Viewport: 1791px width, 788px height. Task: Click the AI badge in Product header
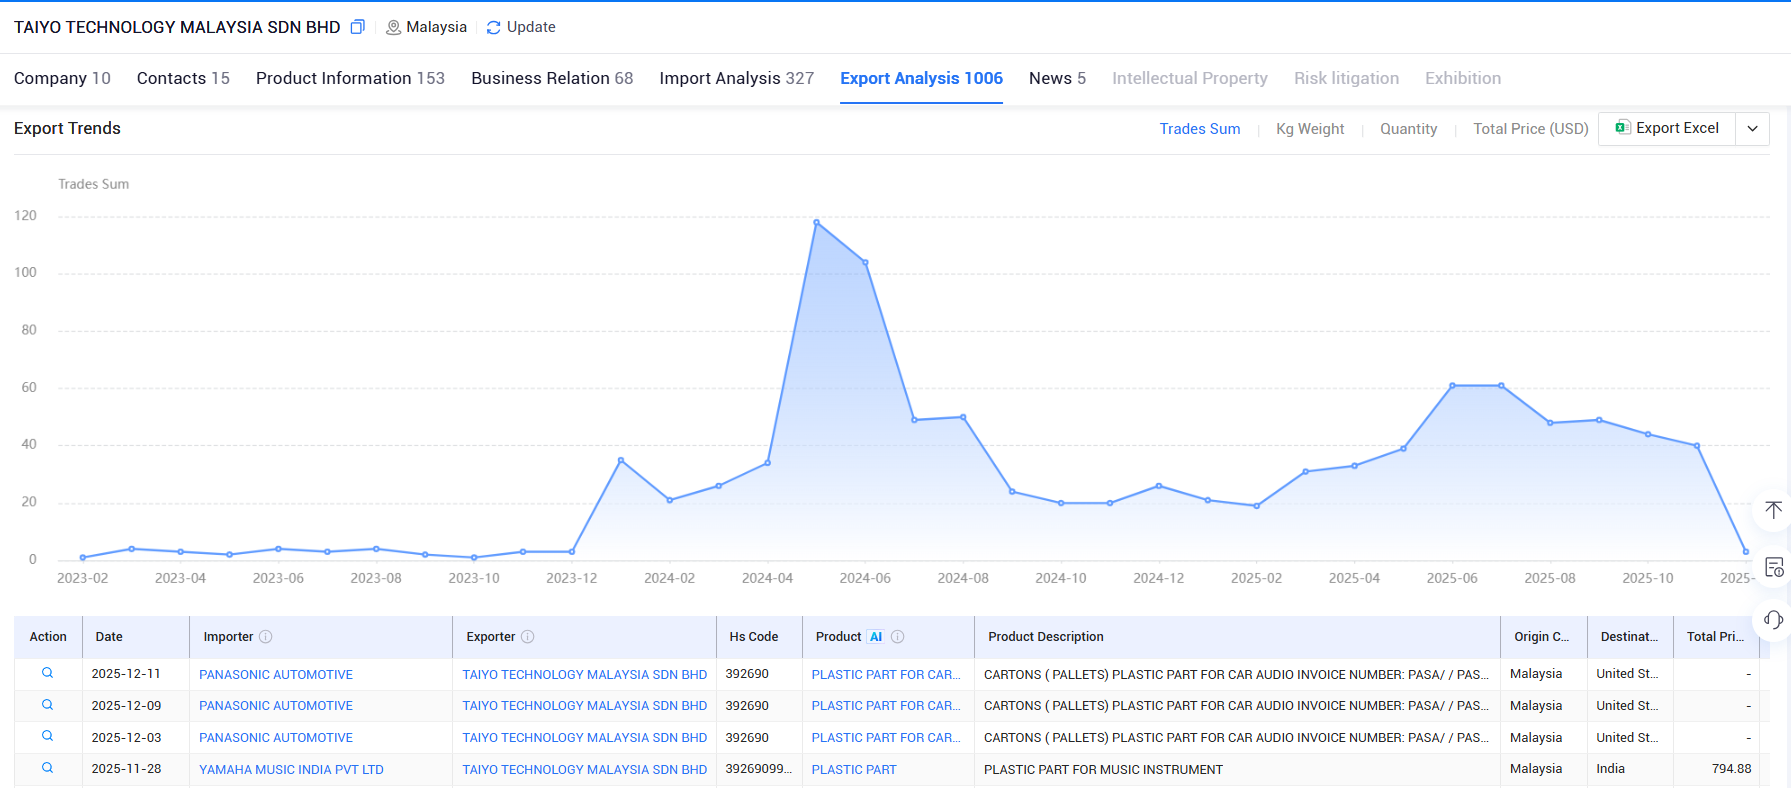pos(876,637)
